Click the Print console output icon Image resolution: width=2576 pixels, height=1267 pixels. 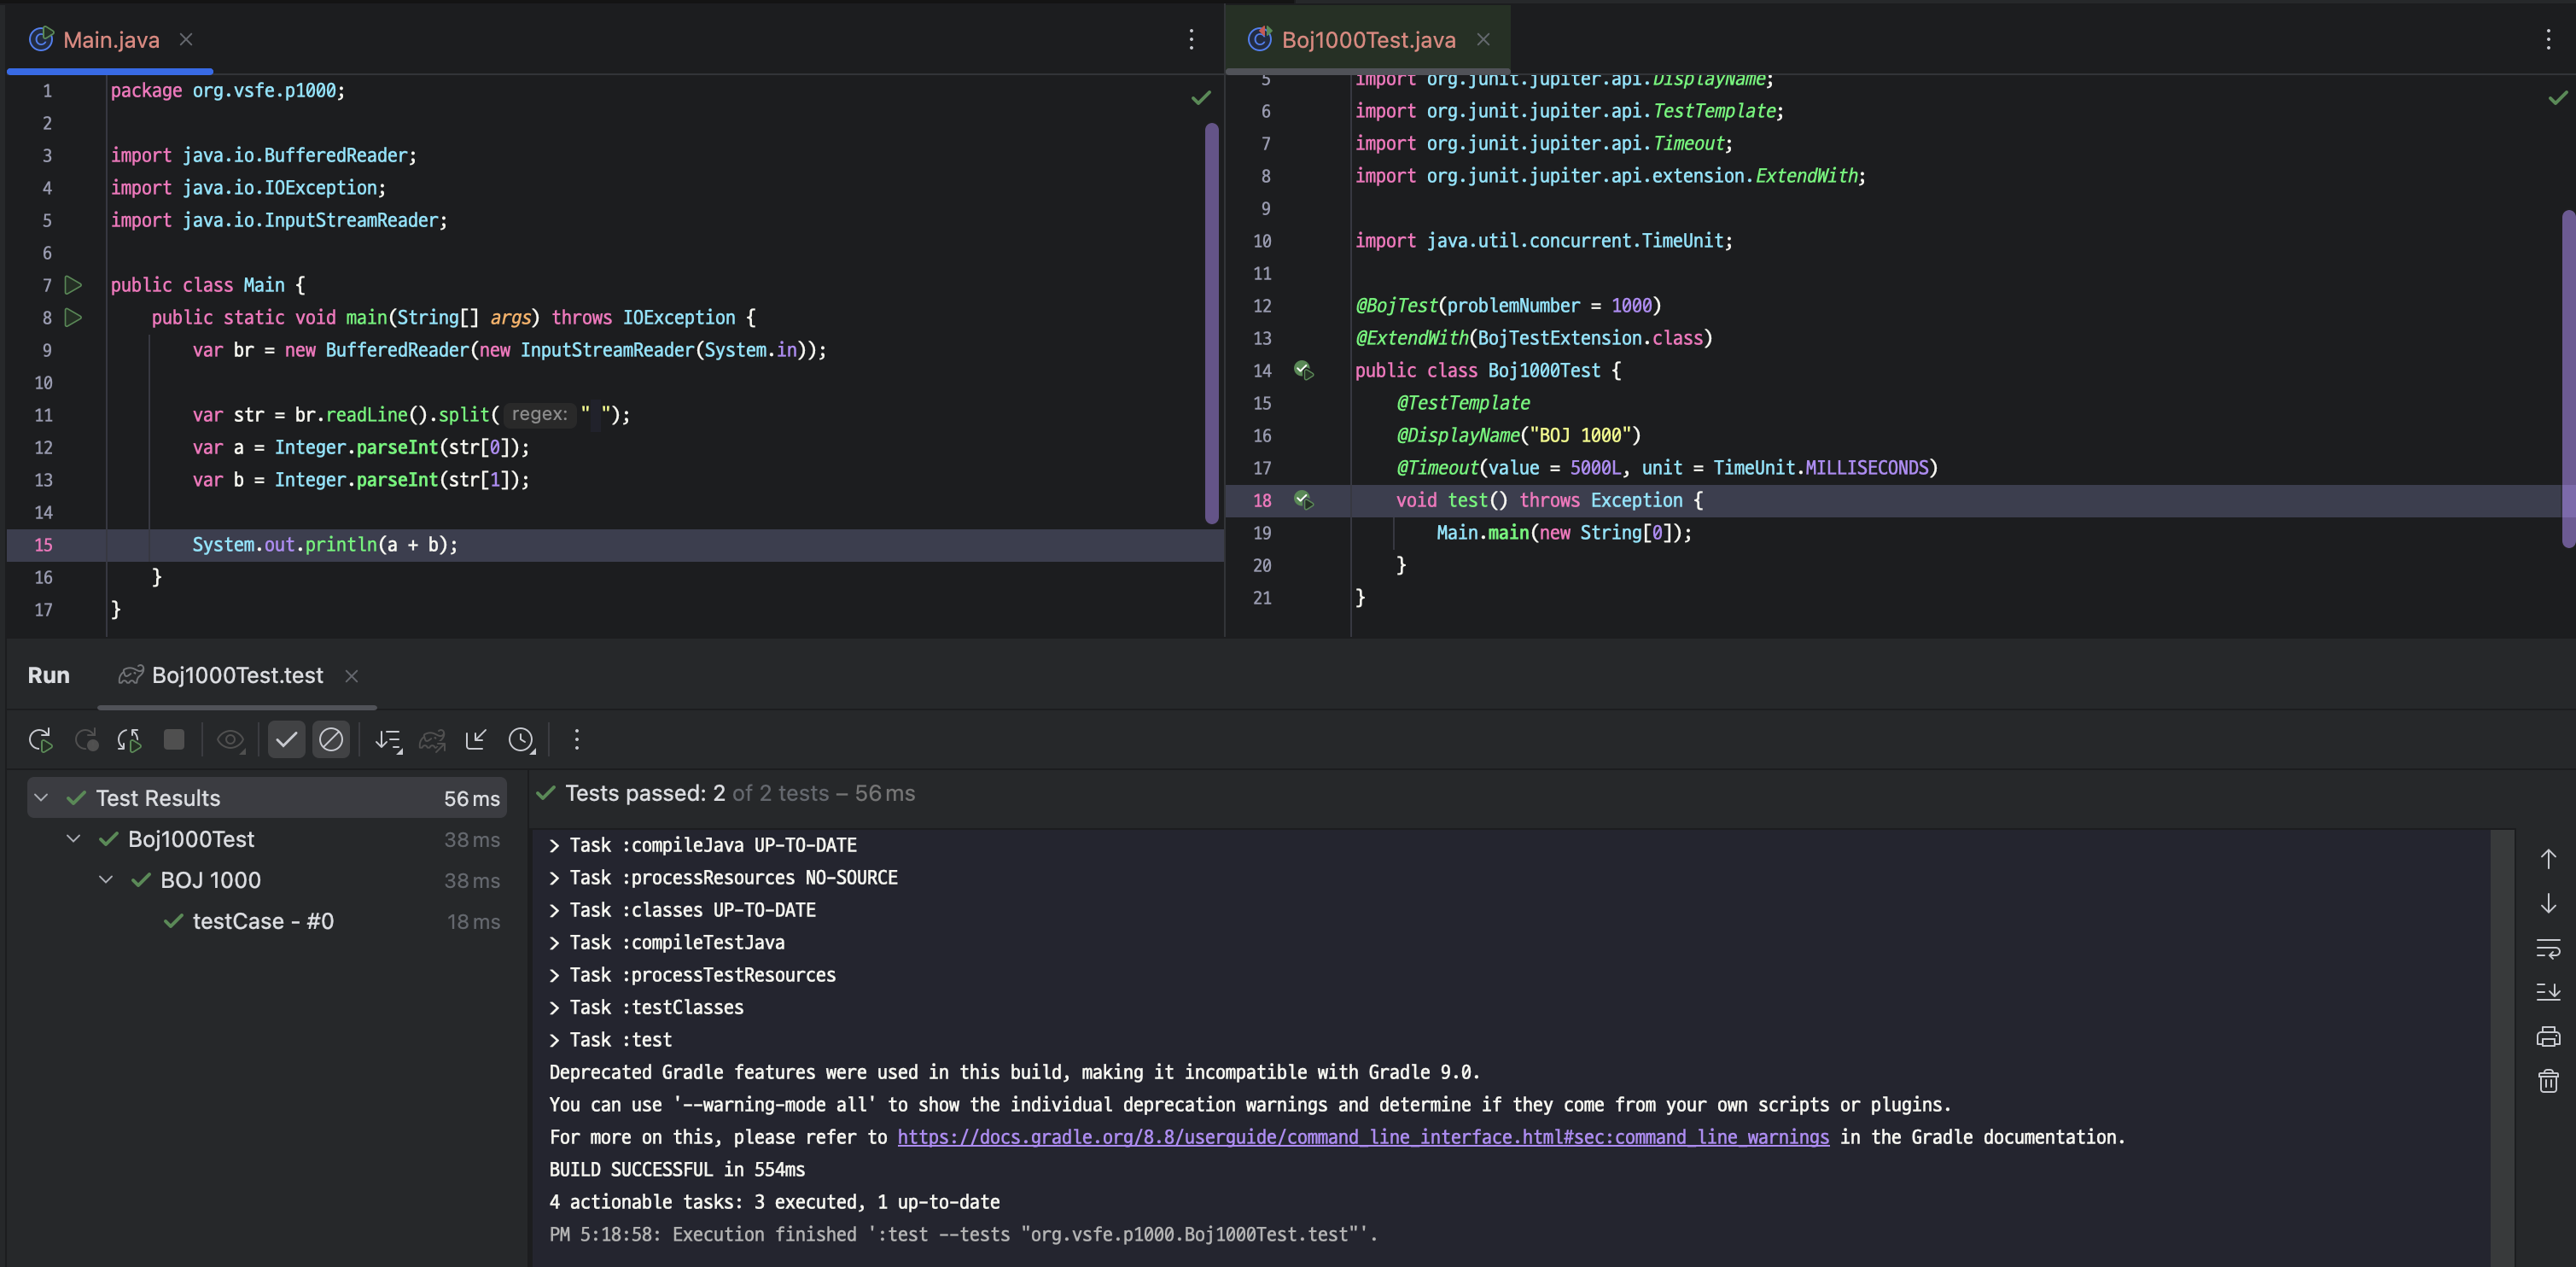pyautogui.click(x=2548, y=1036)
